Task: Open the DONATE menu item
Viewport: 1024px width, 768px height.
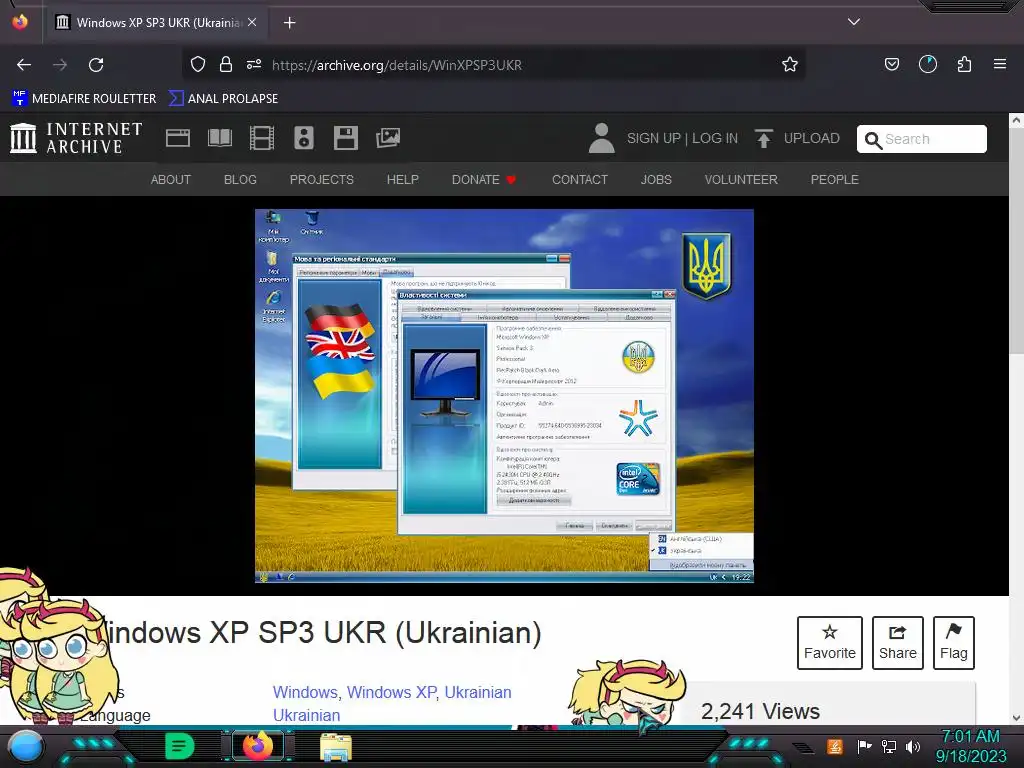Action: 484,180
